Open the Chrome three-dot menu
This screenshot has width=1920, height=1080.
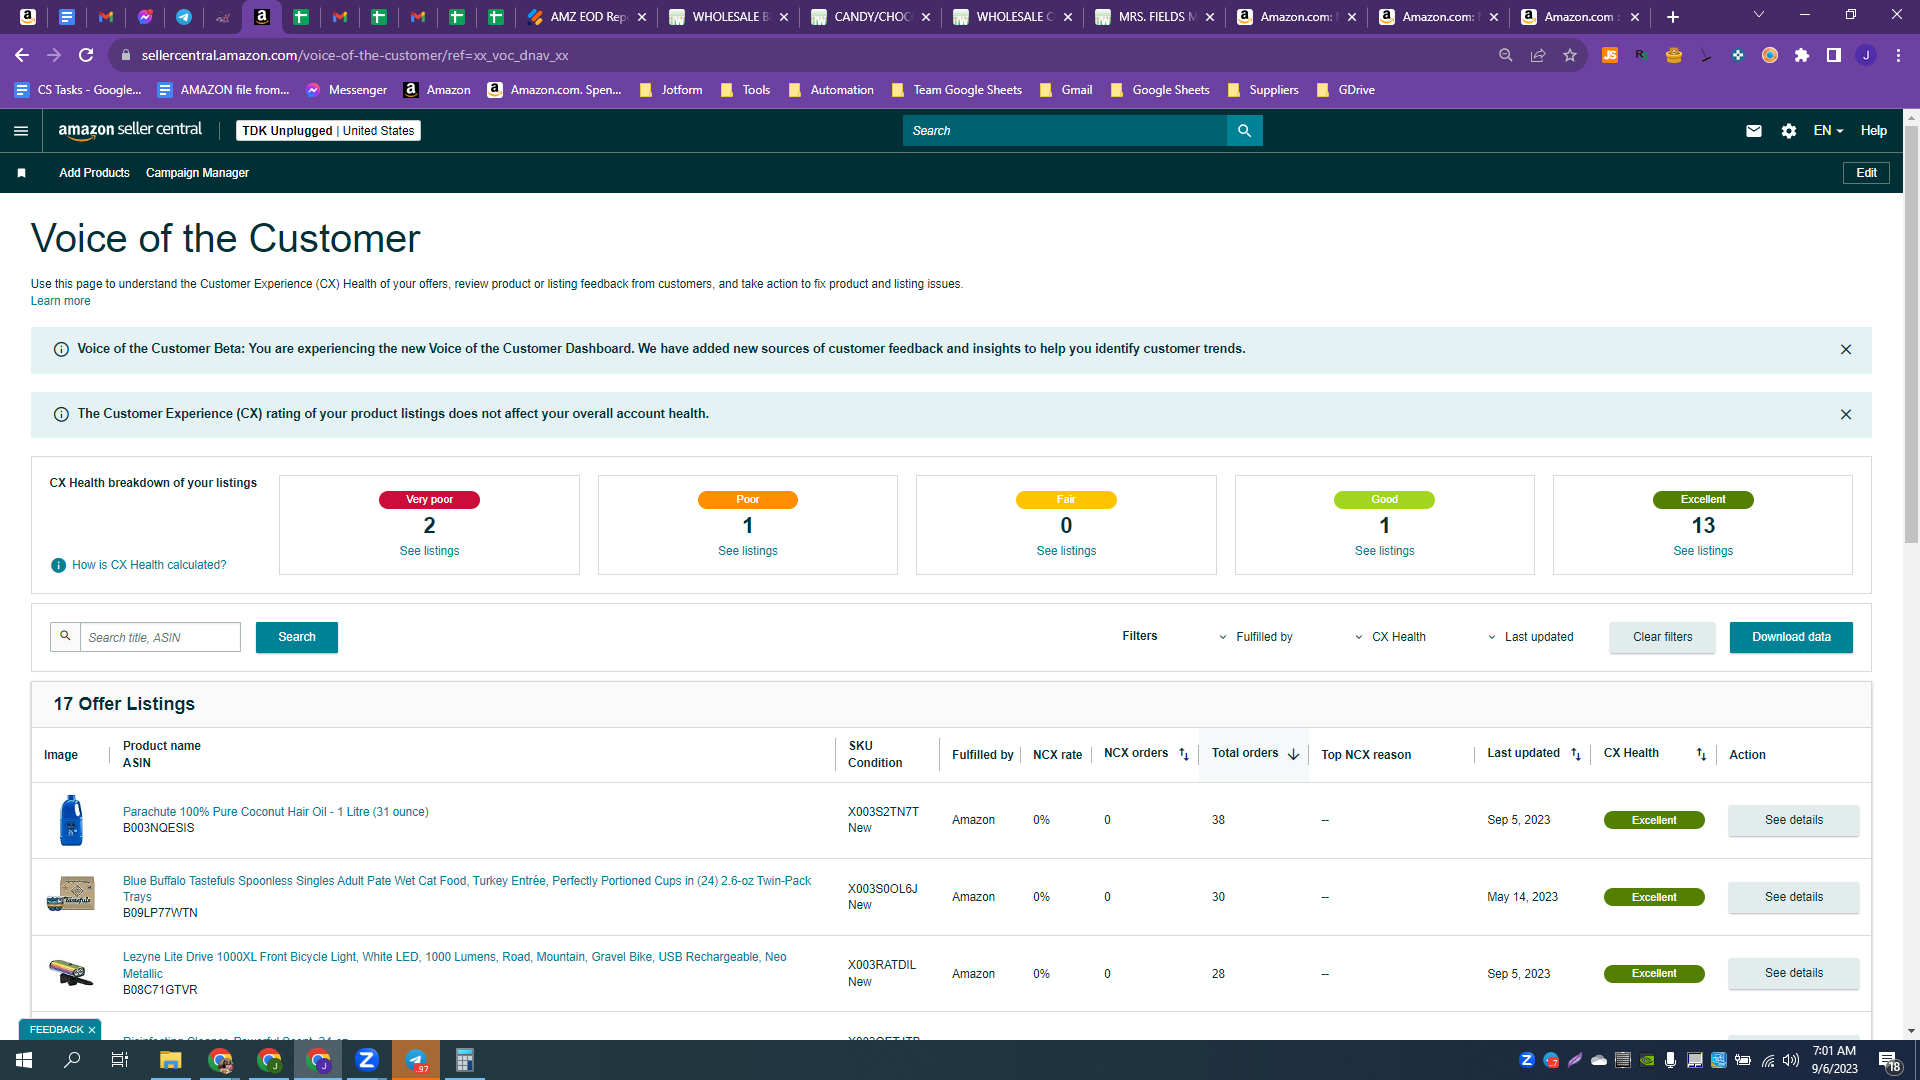1898,56
